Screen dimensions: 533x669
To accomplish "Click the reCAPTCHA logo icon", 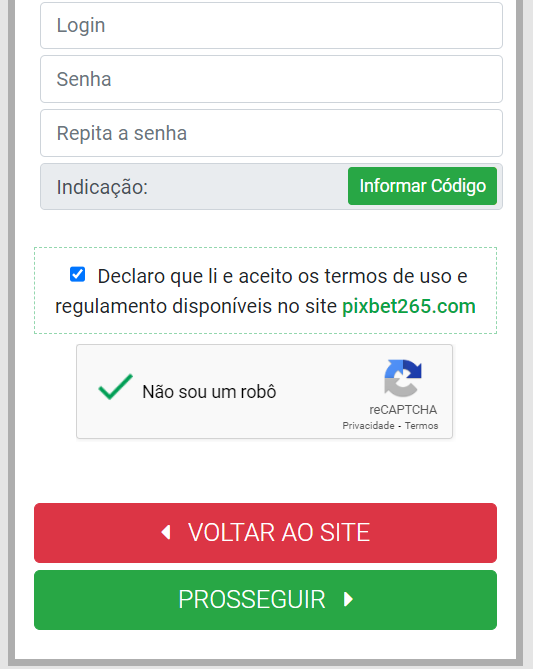I will click(403, 378).
